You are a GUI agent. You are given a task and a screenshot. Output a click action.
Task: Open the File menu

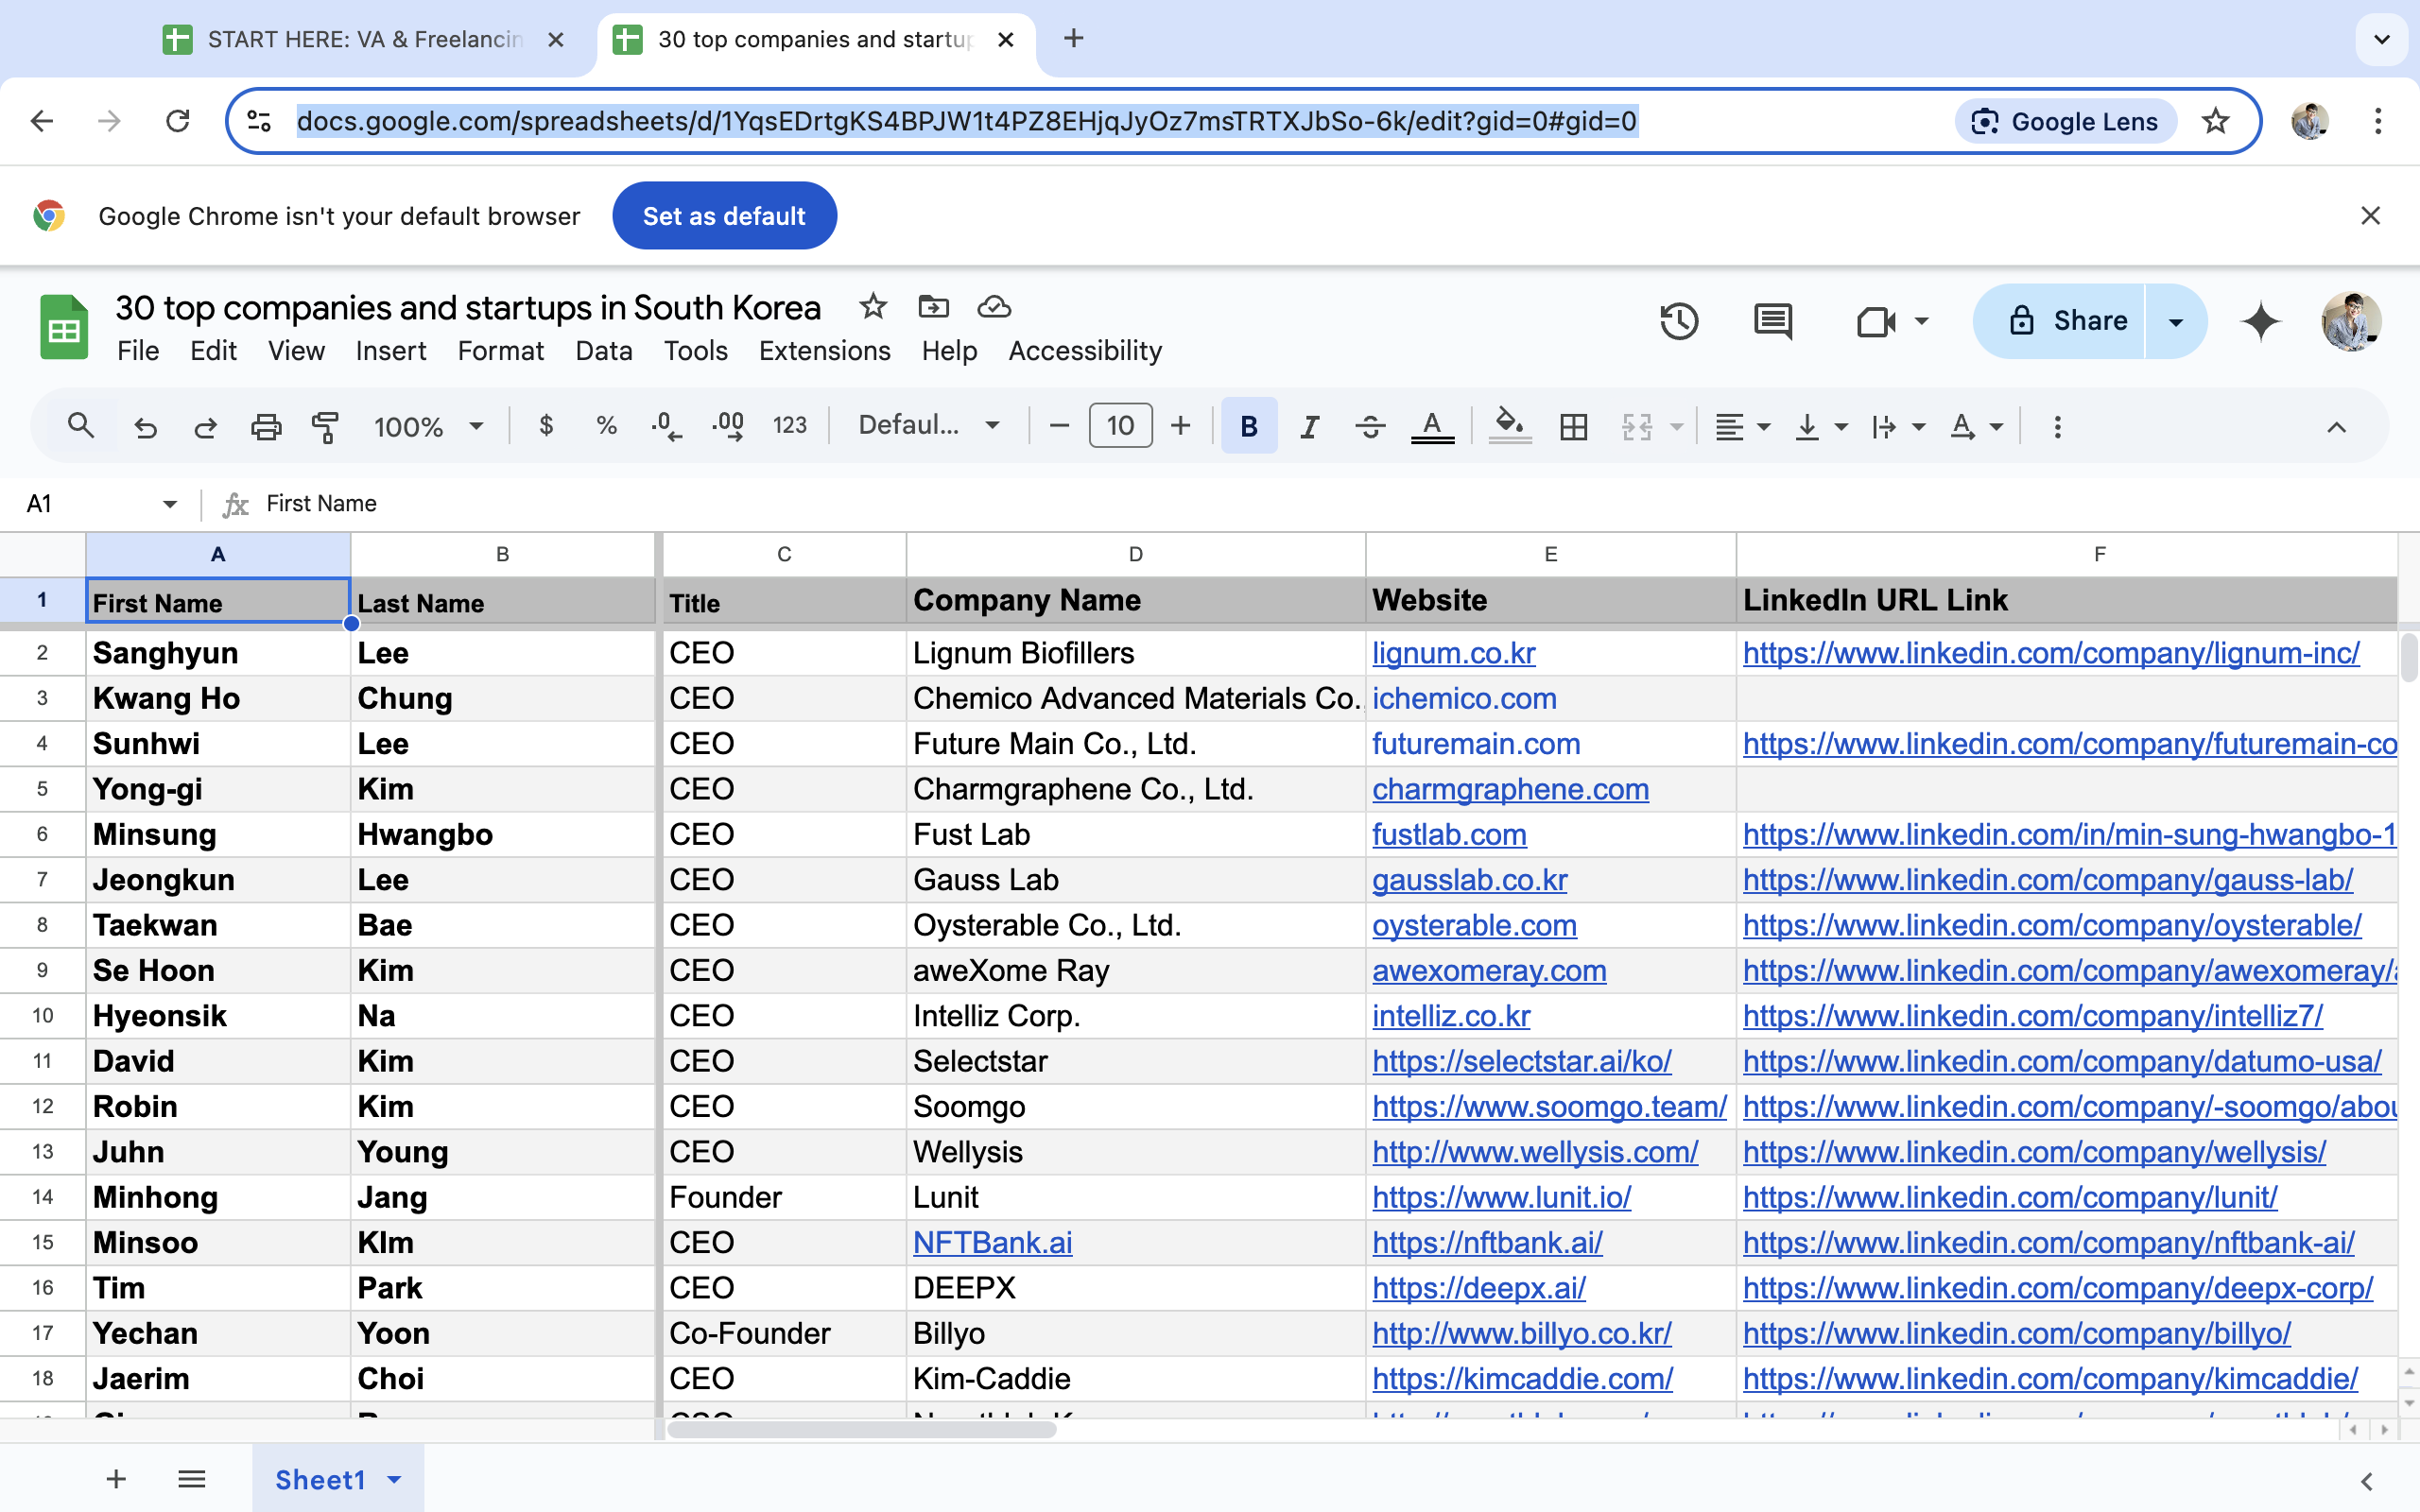(x=138, y=351)
